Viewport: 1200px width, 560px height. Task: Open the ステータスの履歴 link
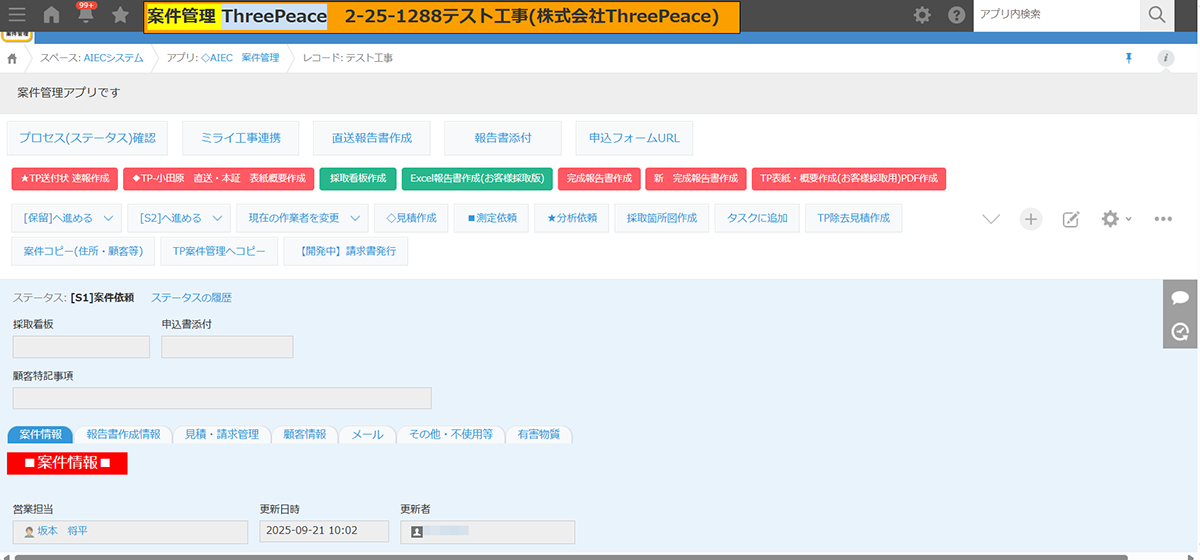coord(191,297)
